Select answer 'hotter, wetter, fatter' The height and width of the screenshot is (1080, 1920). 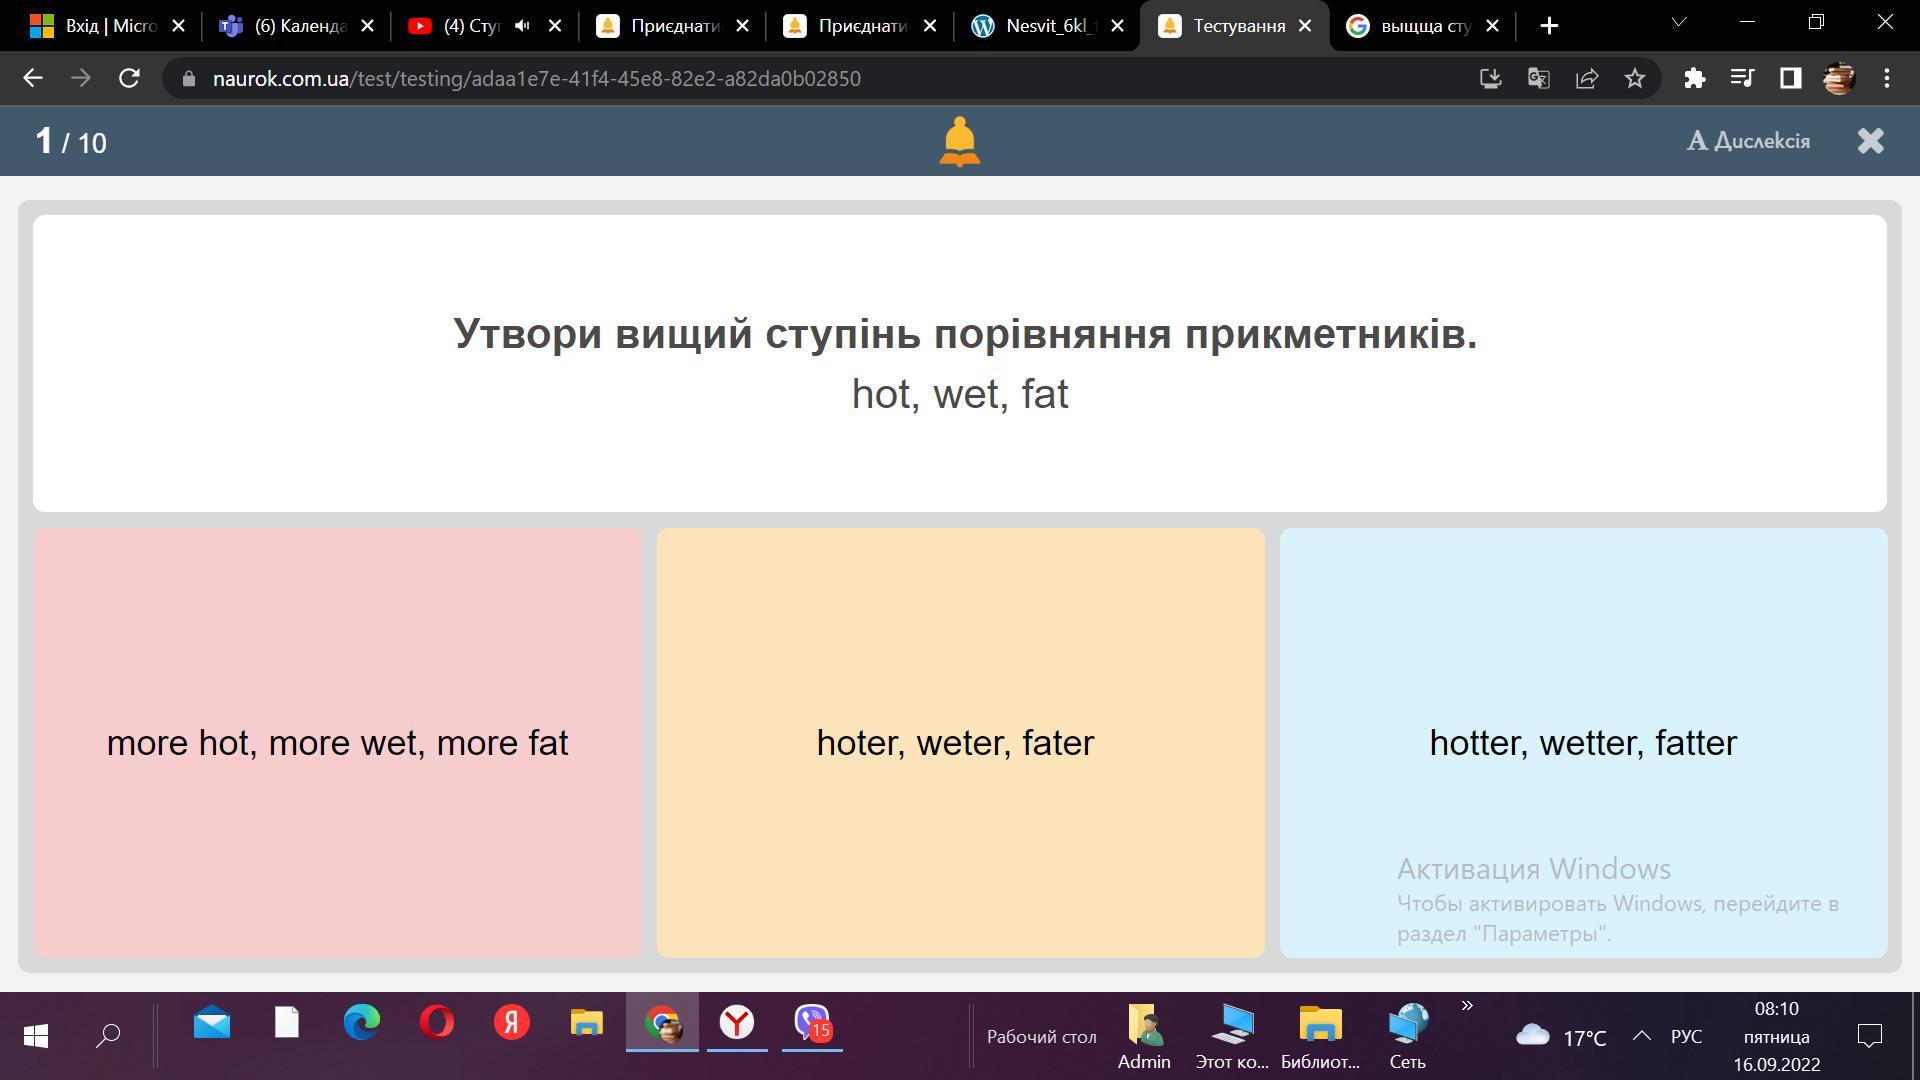tap(1583, 743)
